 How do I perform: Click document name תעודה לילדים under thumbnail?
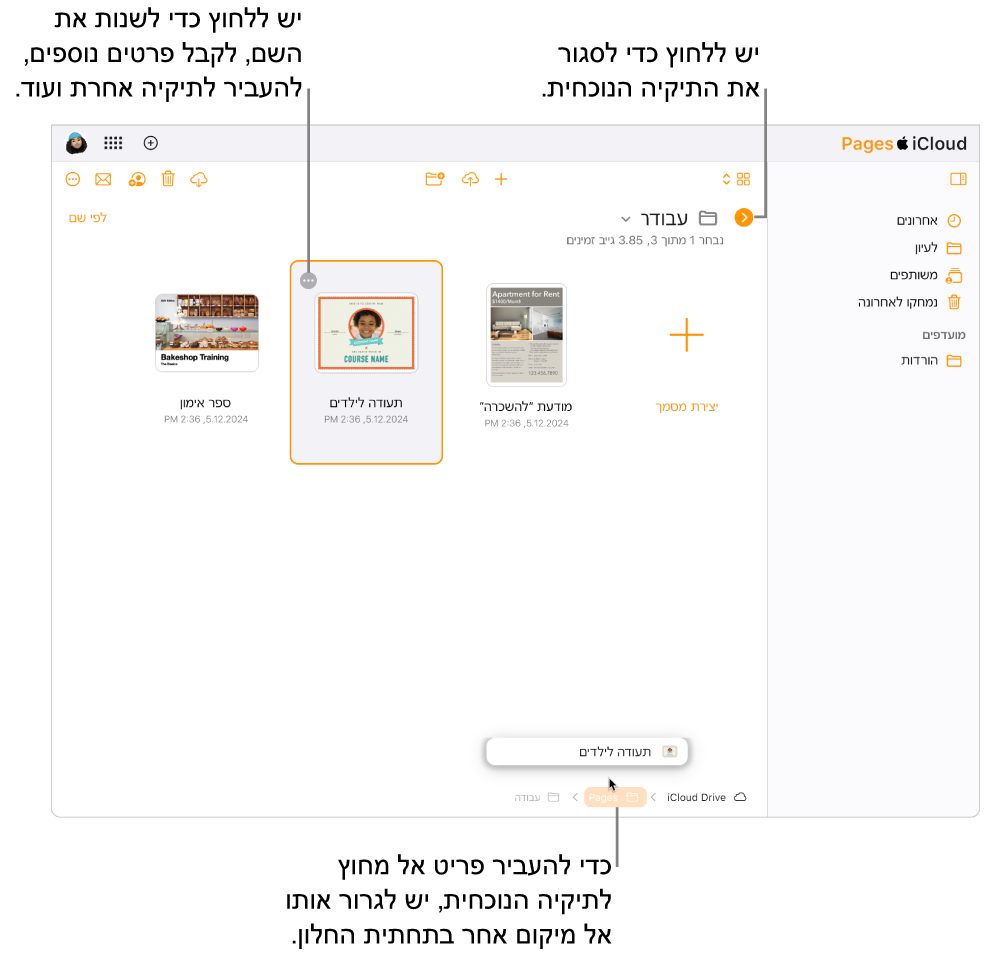366,403
